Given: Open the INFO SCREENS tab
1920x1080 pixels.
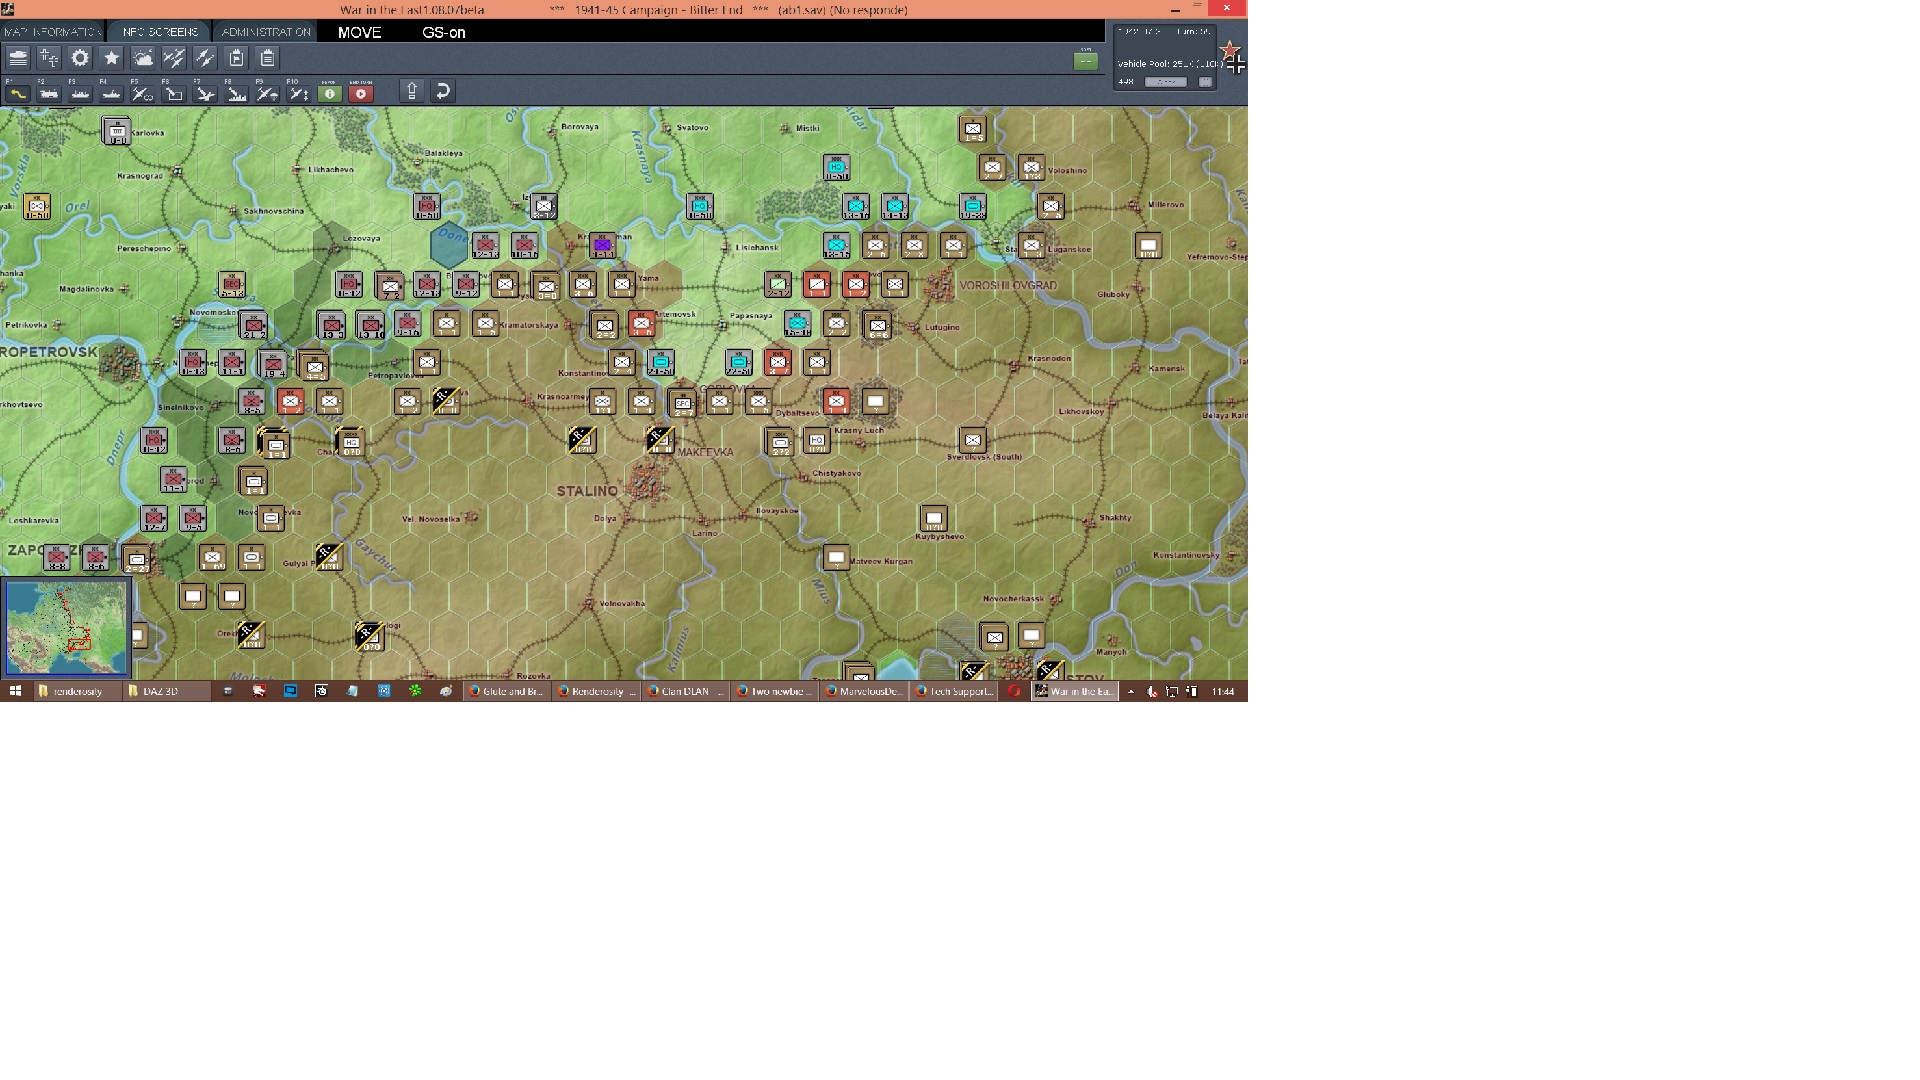Looking at the screenshot, I should [160, 32].
